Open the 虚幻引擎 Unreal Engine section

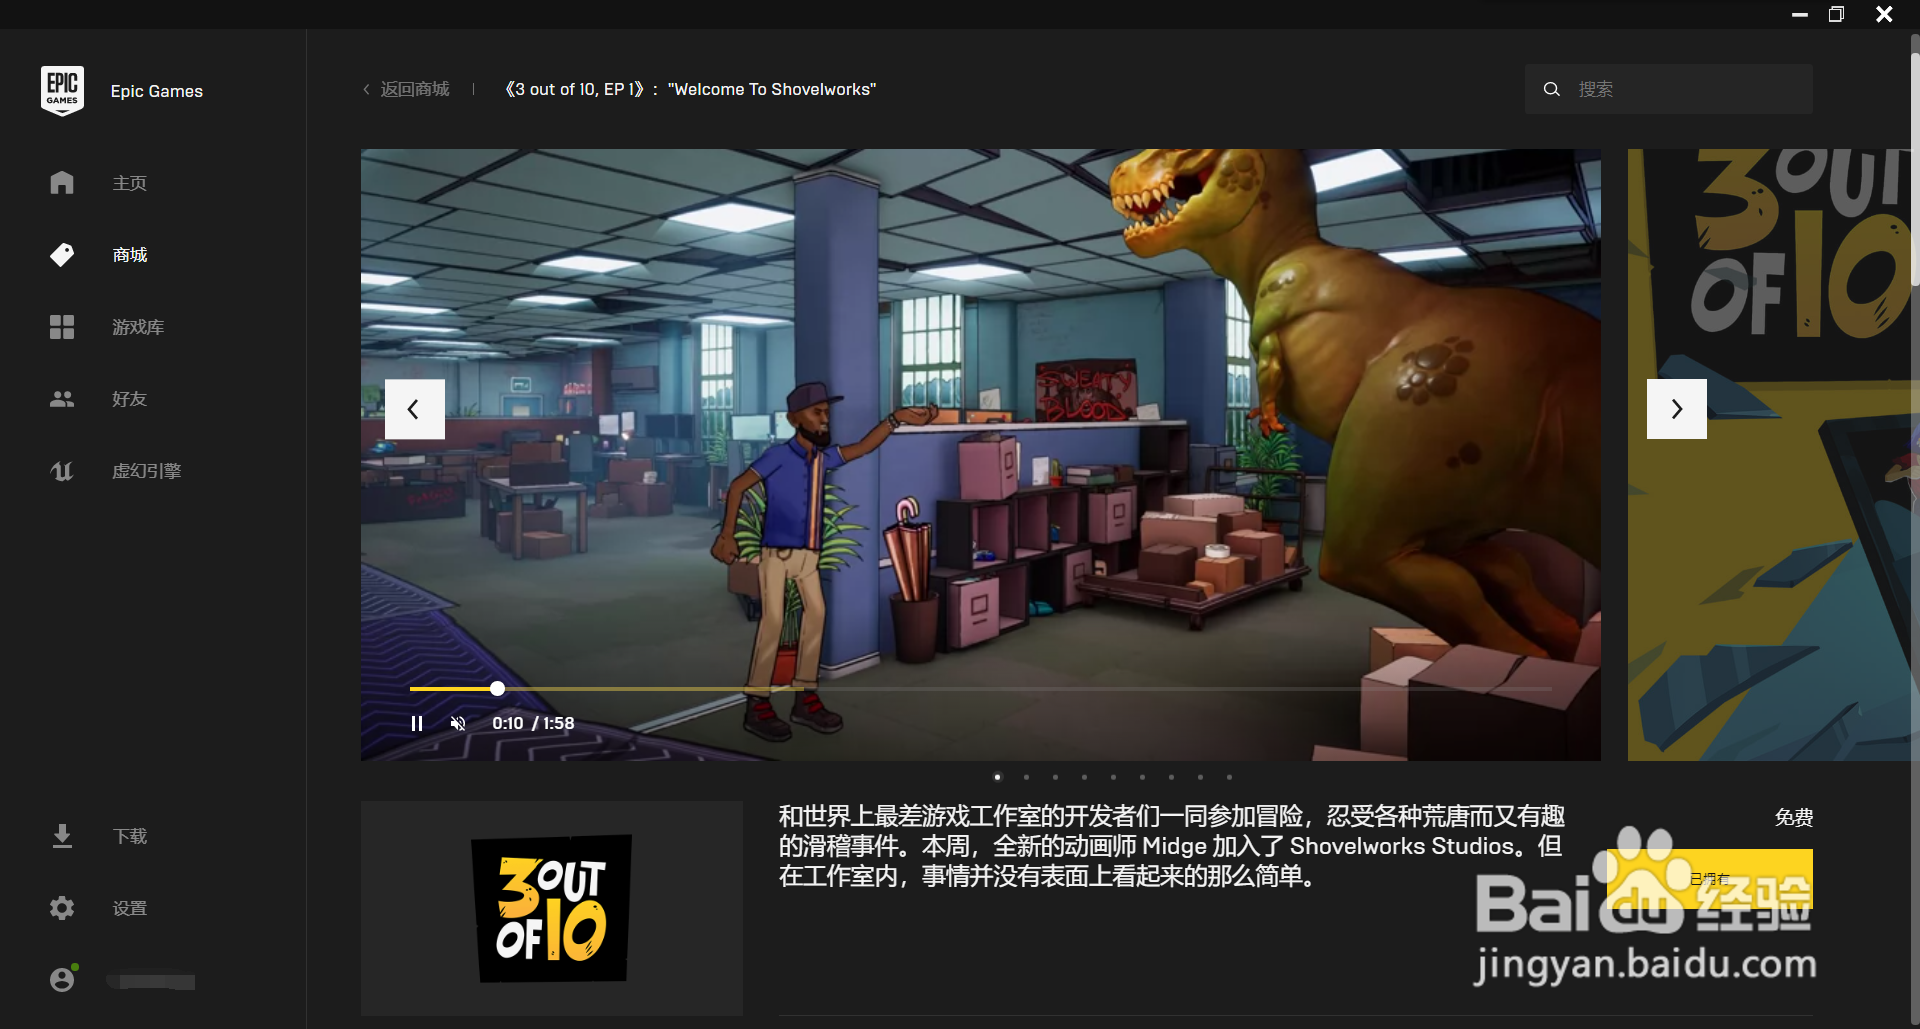tap(146, 471)
